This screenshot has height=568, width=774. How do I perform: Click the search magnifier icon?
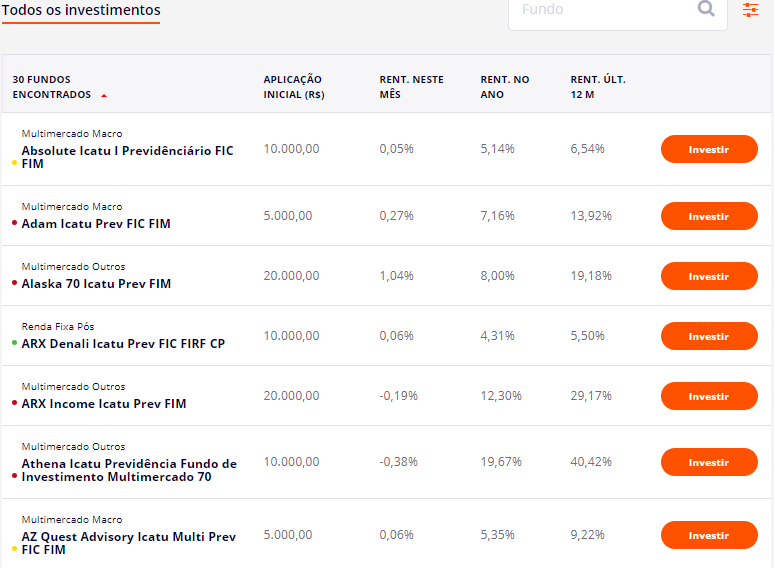click(x=706, y=9)
